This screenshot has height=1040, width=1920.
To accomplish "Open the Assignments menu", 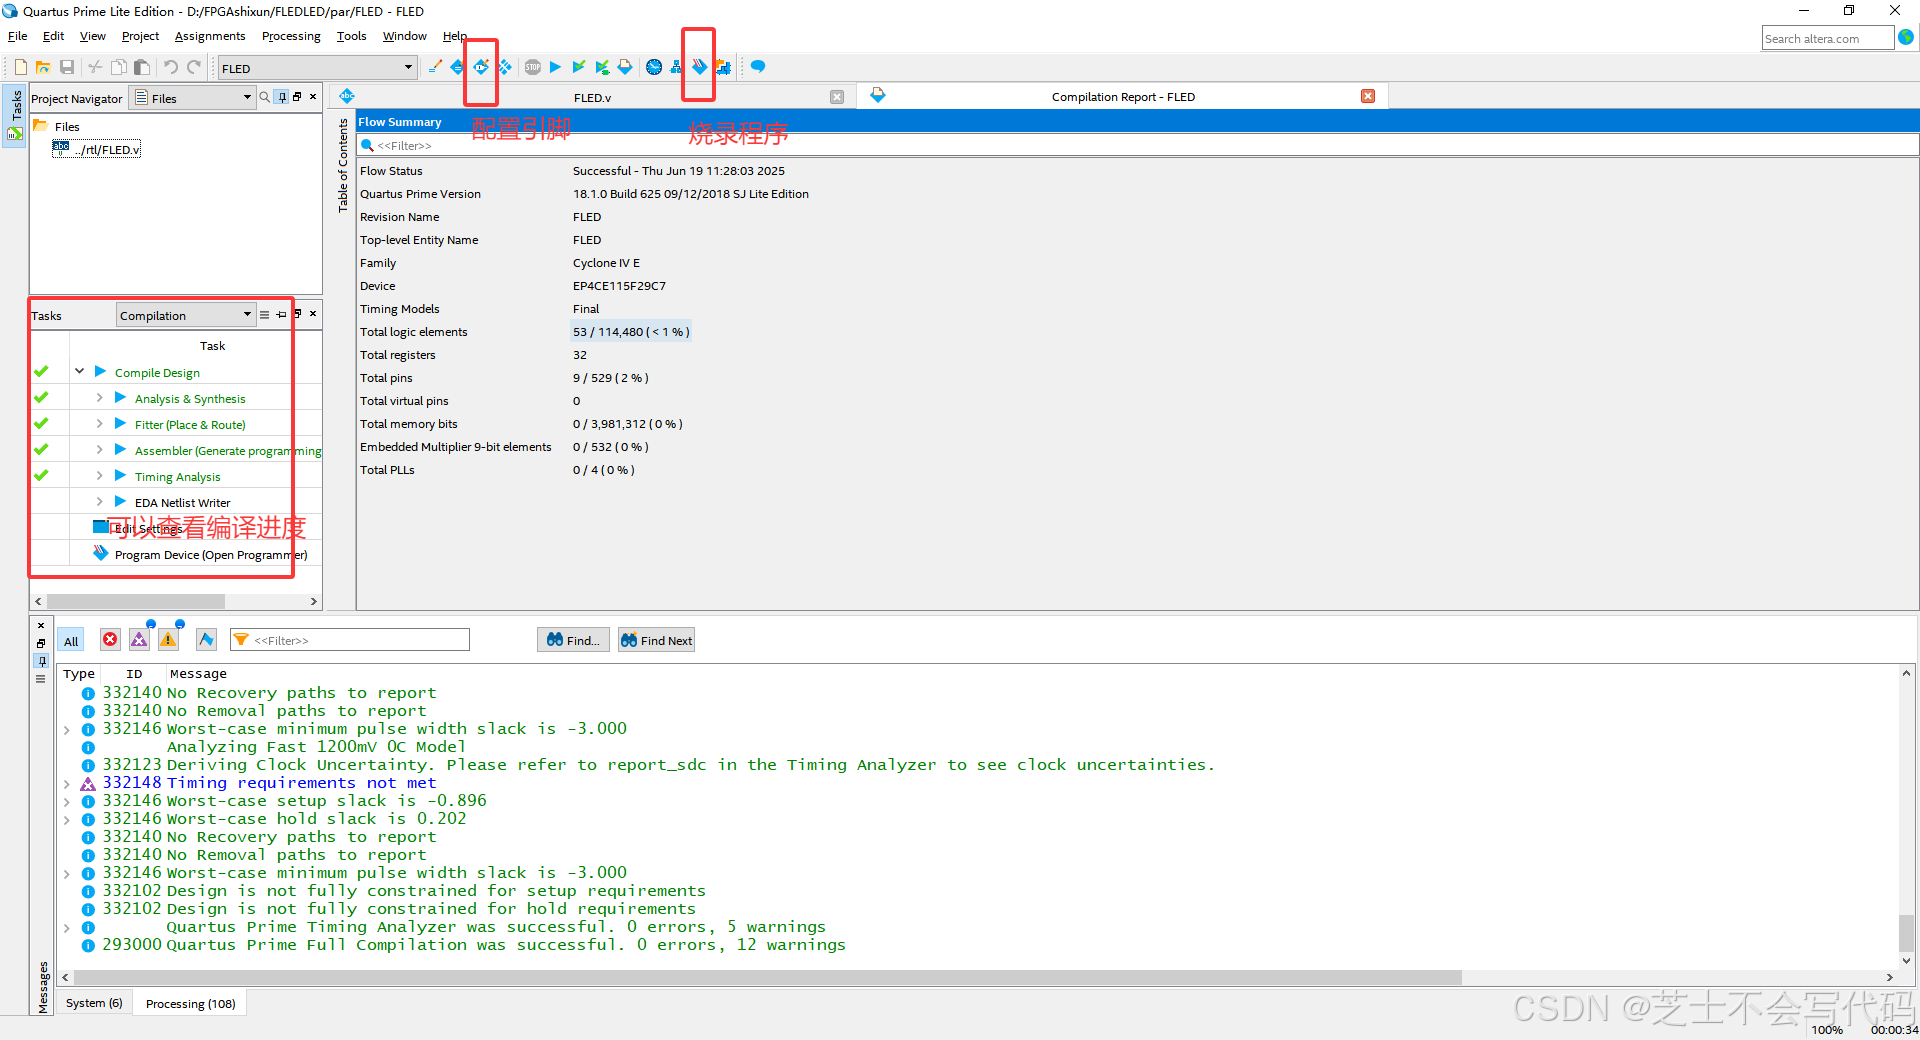I will pyautogui.click(x=210, y=36).
